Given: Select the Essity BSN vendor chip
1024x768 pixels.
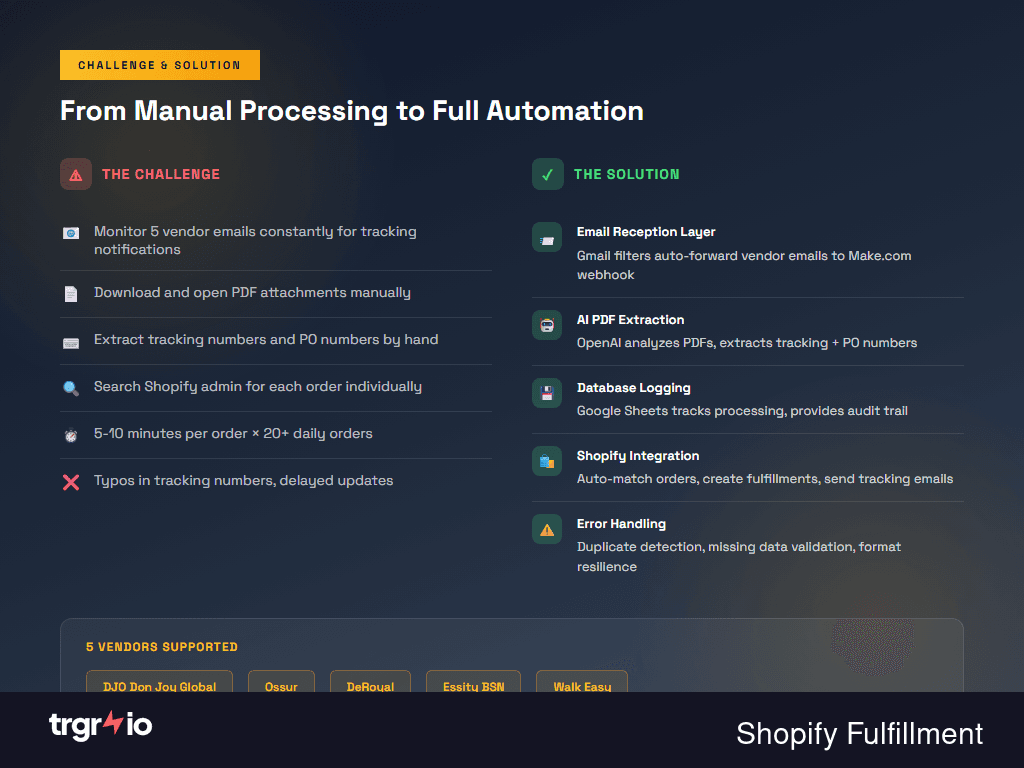Looking at the screenshot, I should pos(473,686).
